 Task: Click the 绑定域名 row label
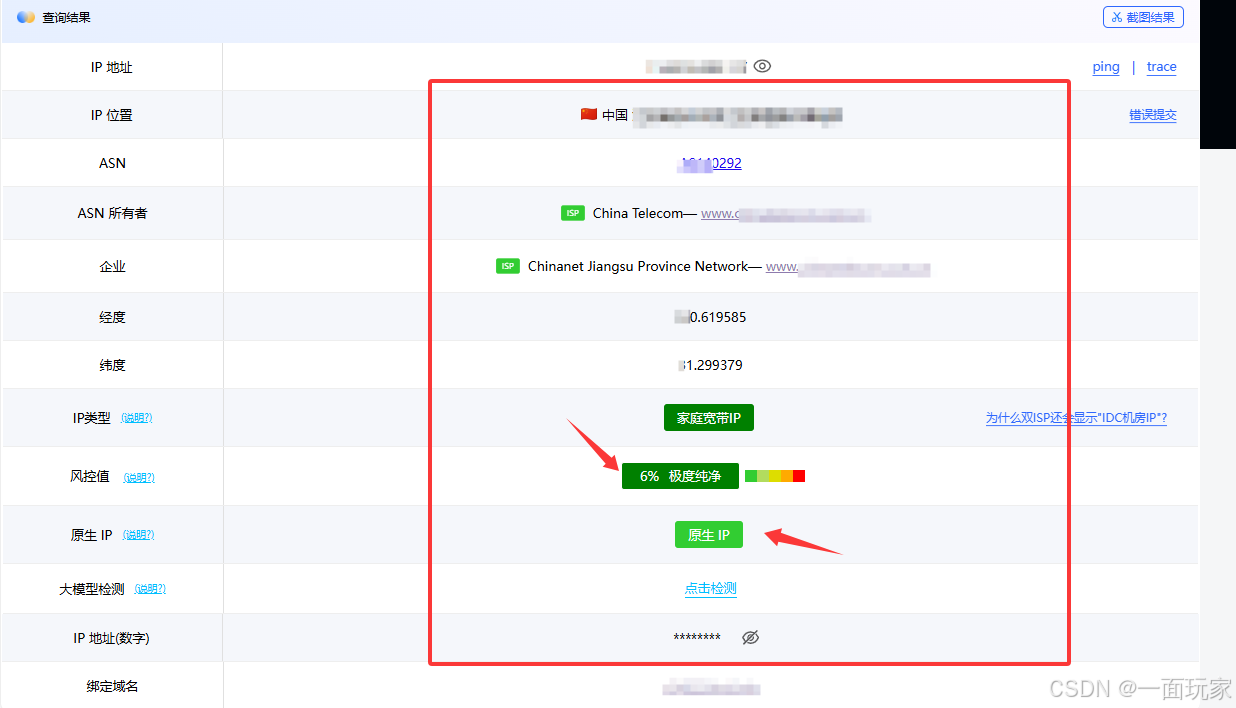(112, 686)
